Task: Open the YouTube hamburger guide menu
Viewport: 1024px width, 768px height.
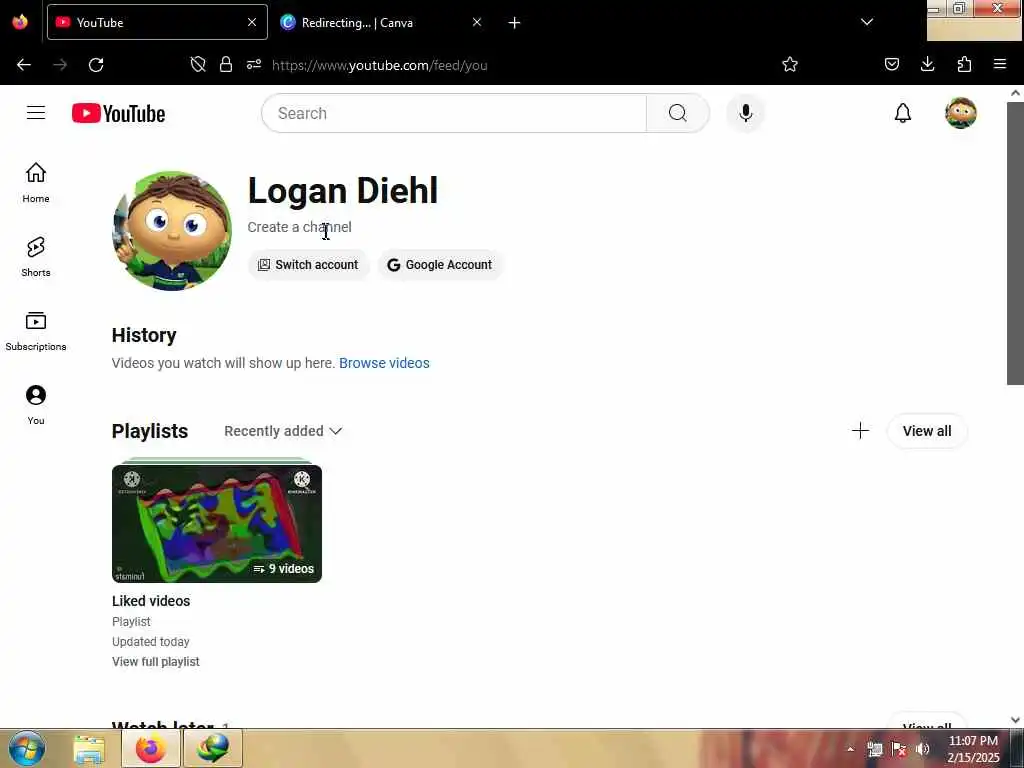Action: (36, 113)
